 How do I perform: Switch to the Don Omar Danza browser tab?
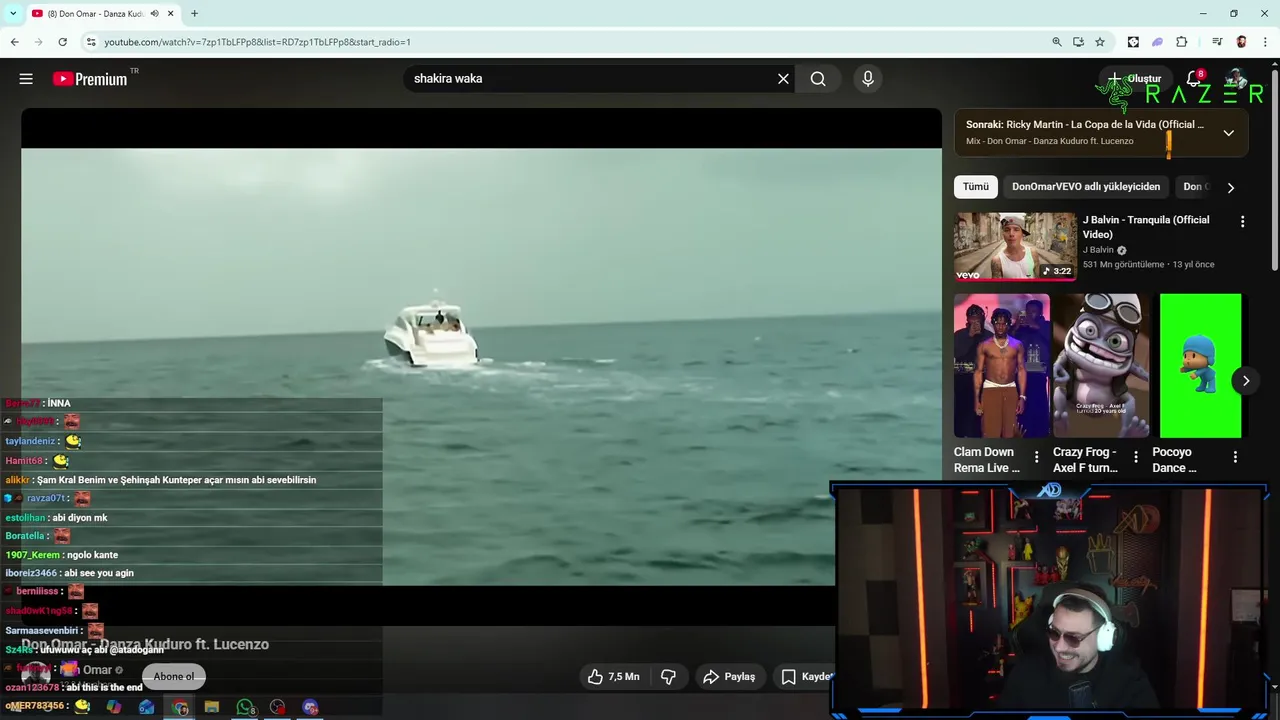coord(96,14)
